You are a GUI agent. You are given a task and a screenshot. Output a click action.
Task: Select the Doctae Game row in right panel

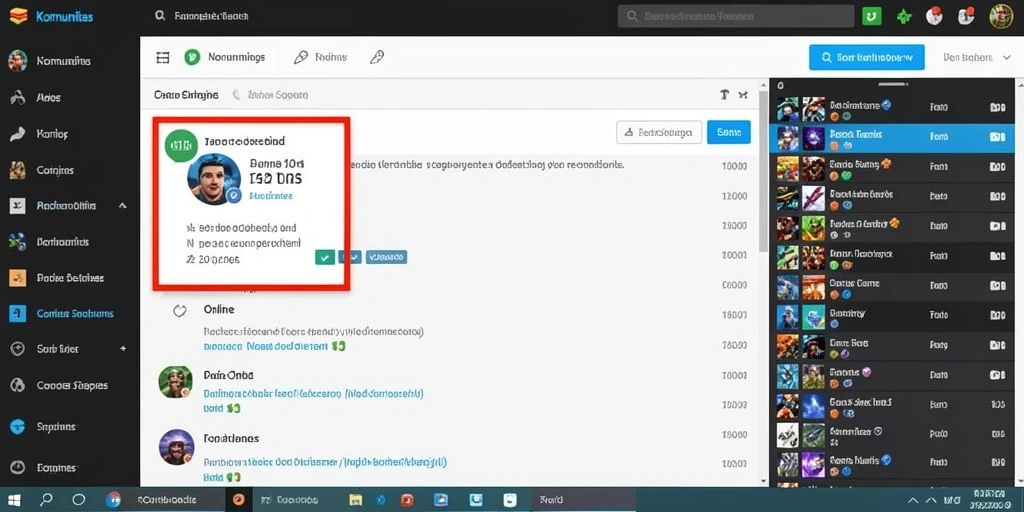tap(891, 286)
